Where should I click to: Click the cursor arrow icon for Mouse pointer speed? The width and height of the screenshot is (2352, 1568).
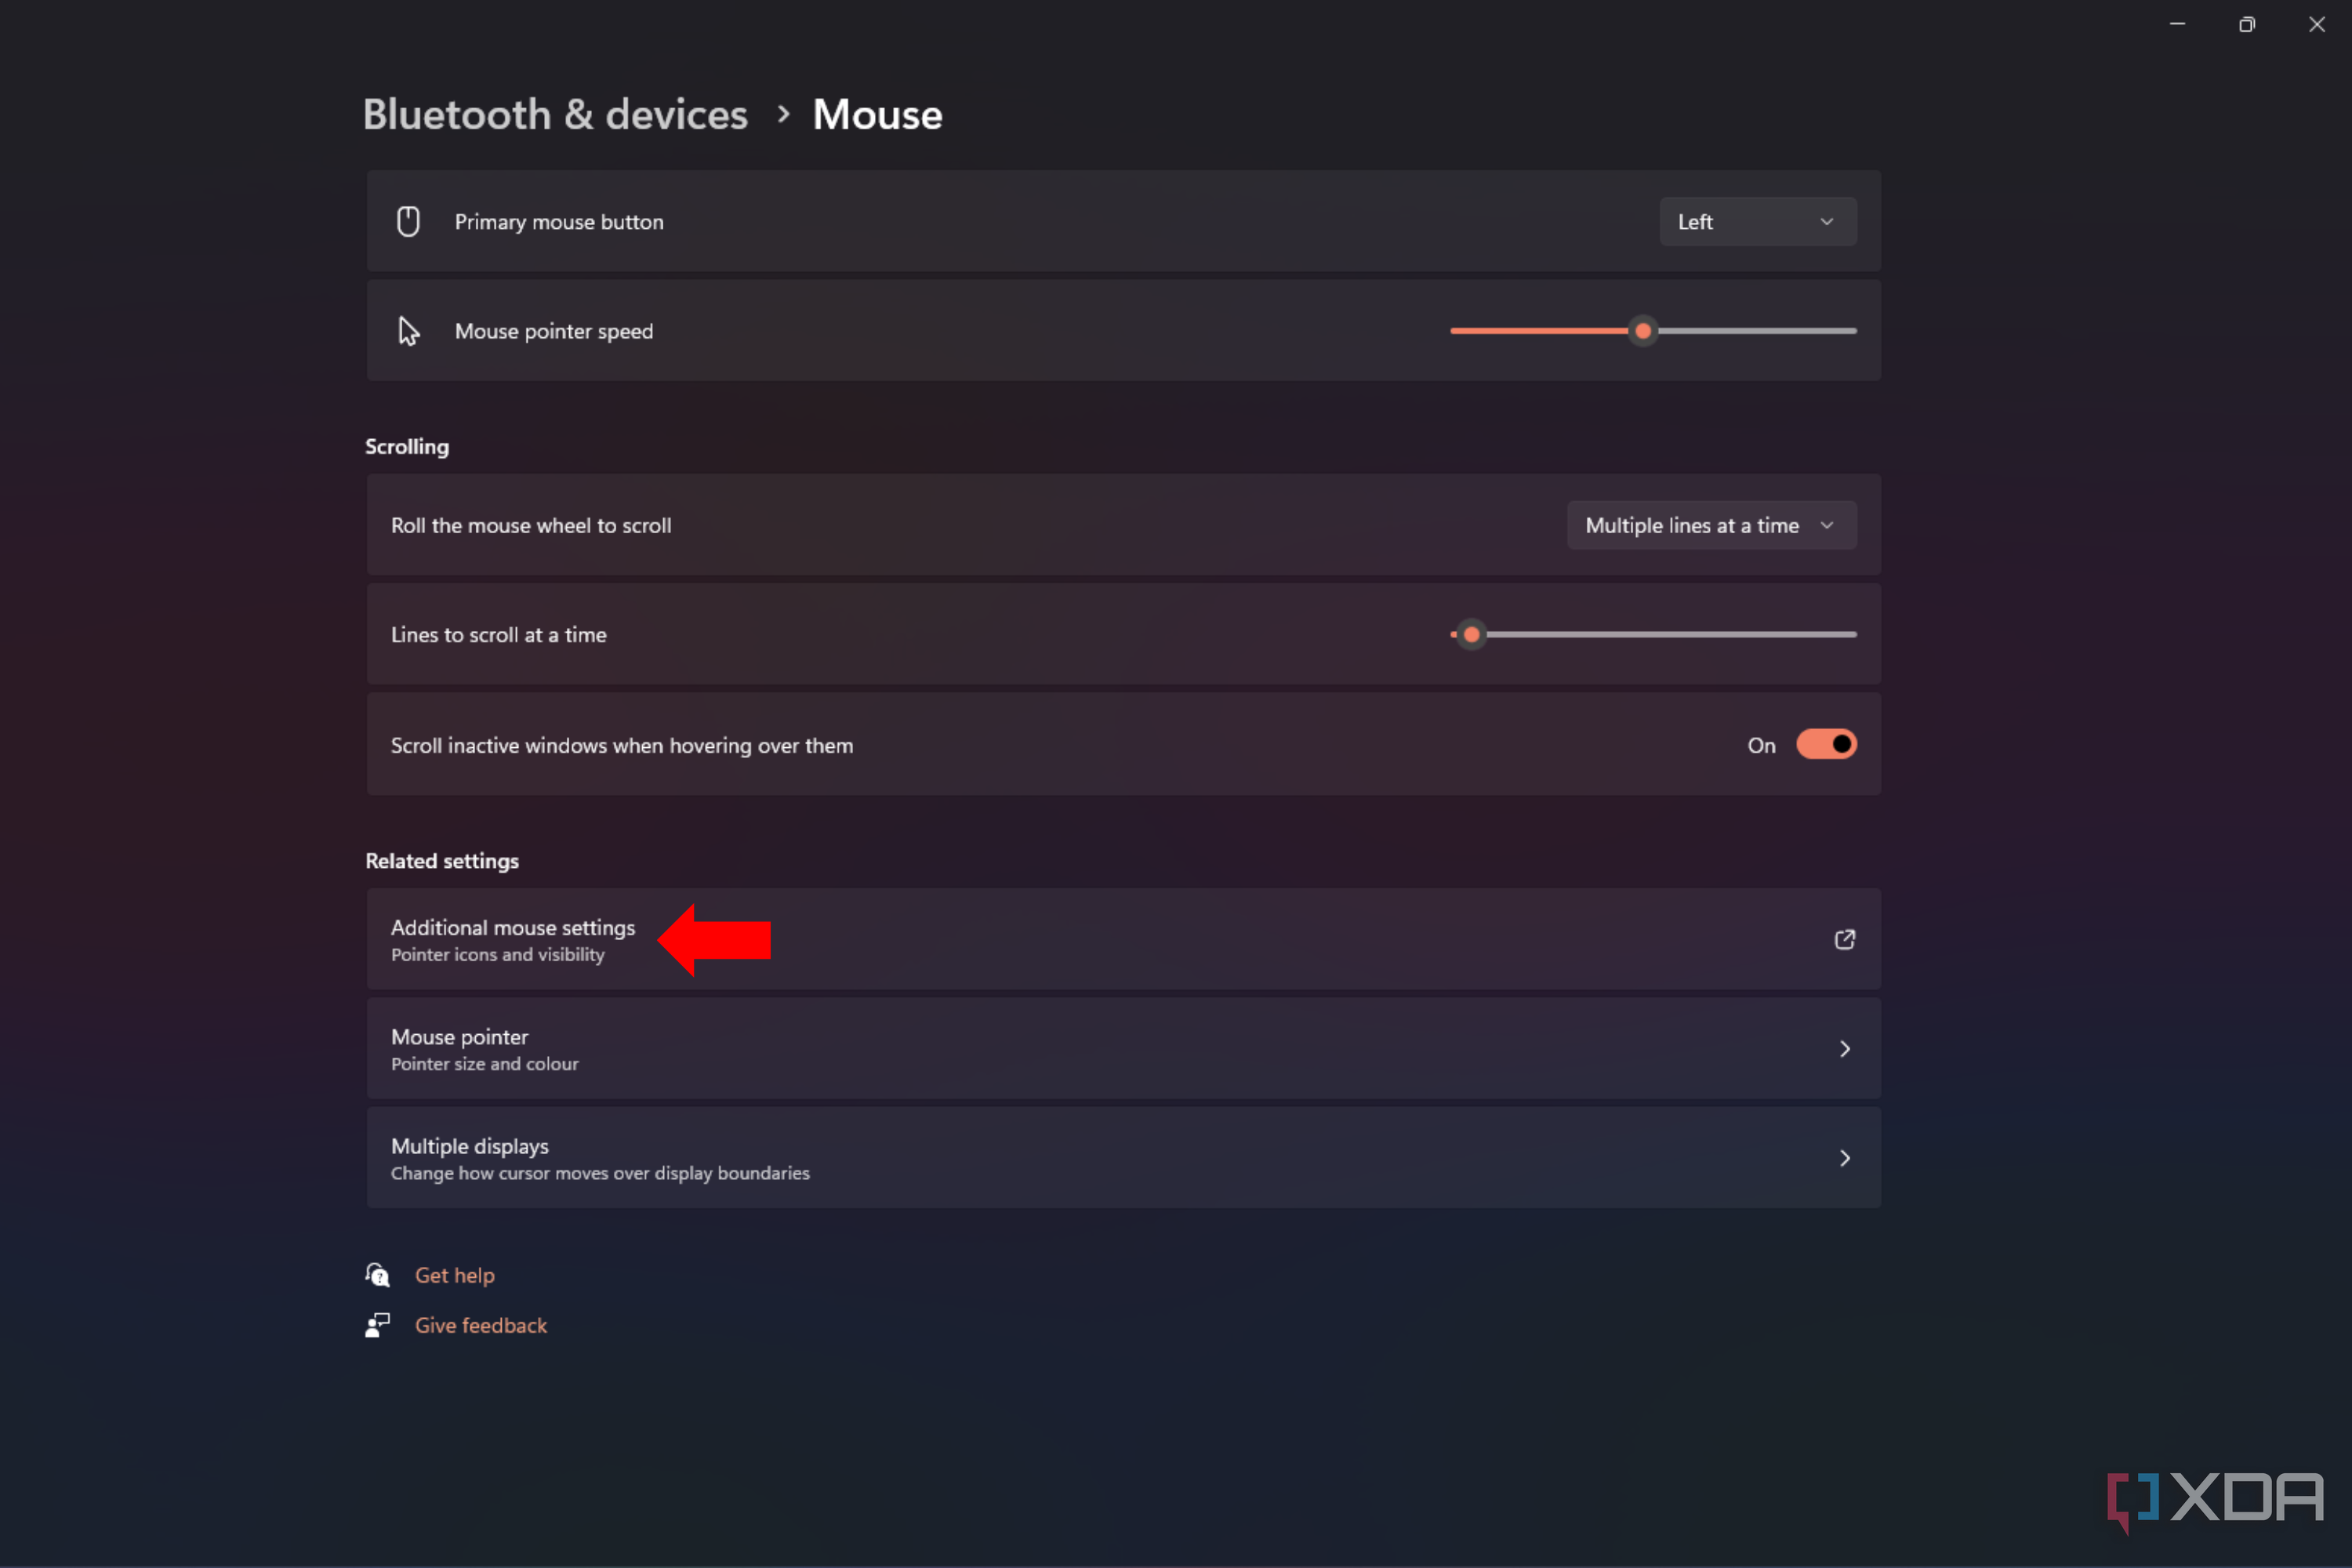coord(408,330)
